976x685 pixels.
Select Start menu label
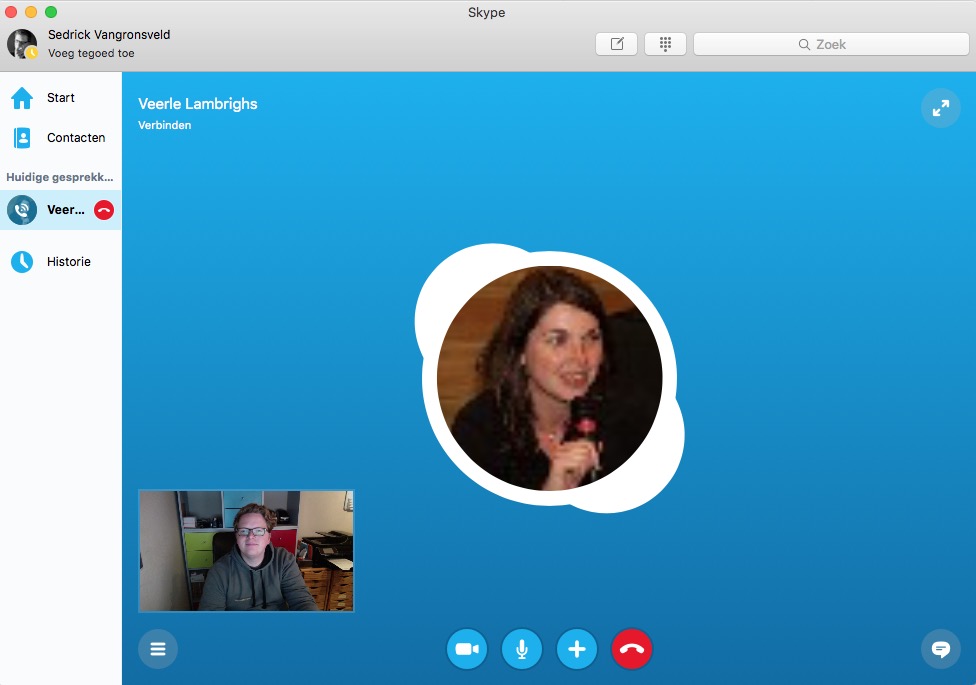[x=61, y=98]
